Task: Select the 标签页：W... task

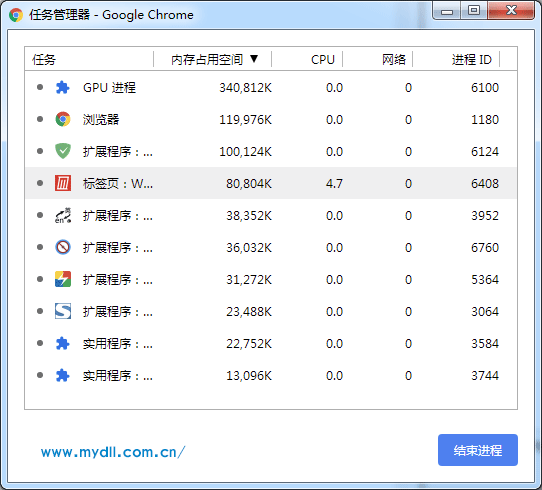Action: [118, 183]
